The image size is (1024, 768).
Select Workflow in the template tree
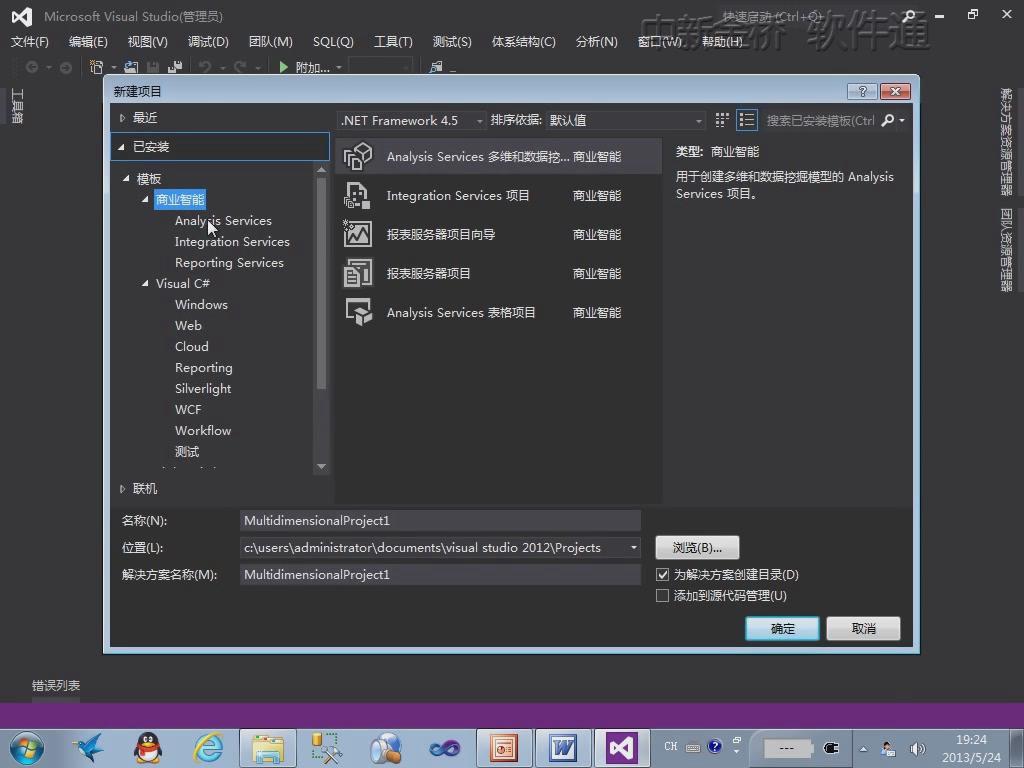[x=203, y=430]
